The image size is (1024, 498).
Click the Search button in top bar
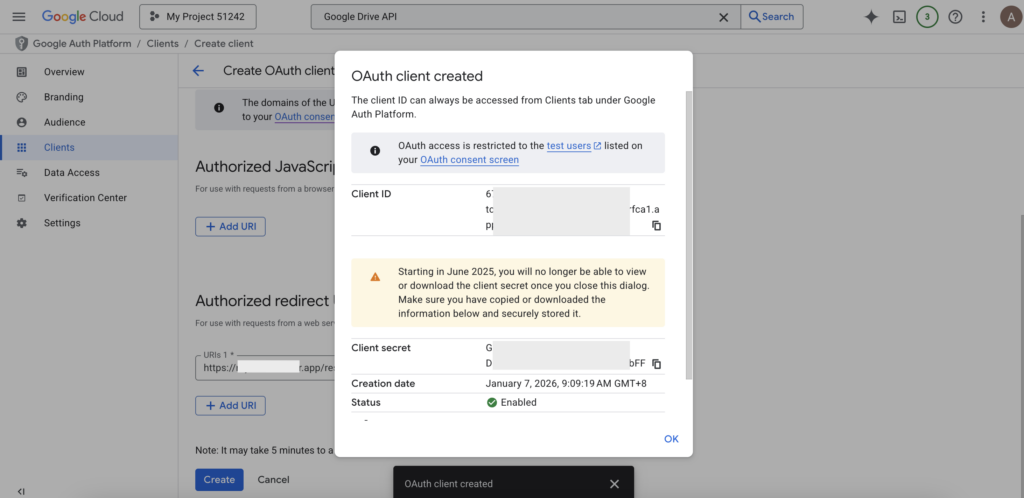coord(770,17)
